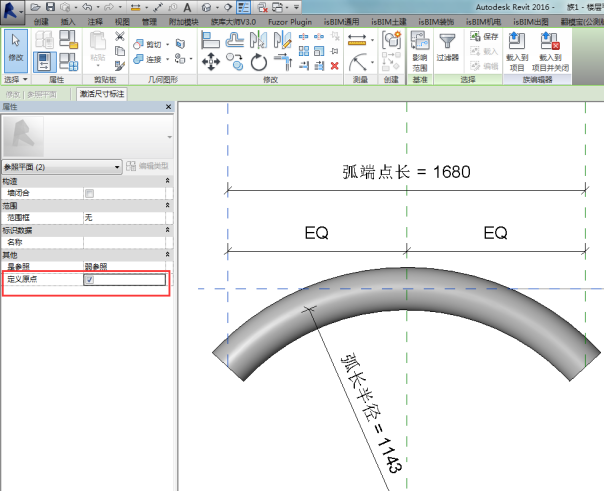Open the type selector dropdown arrow
The height and width of the screenshot is (491, 604).
(169, 136)
